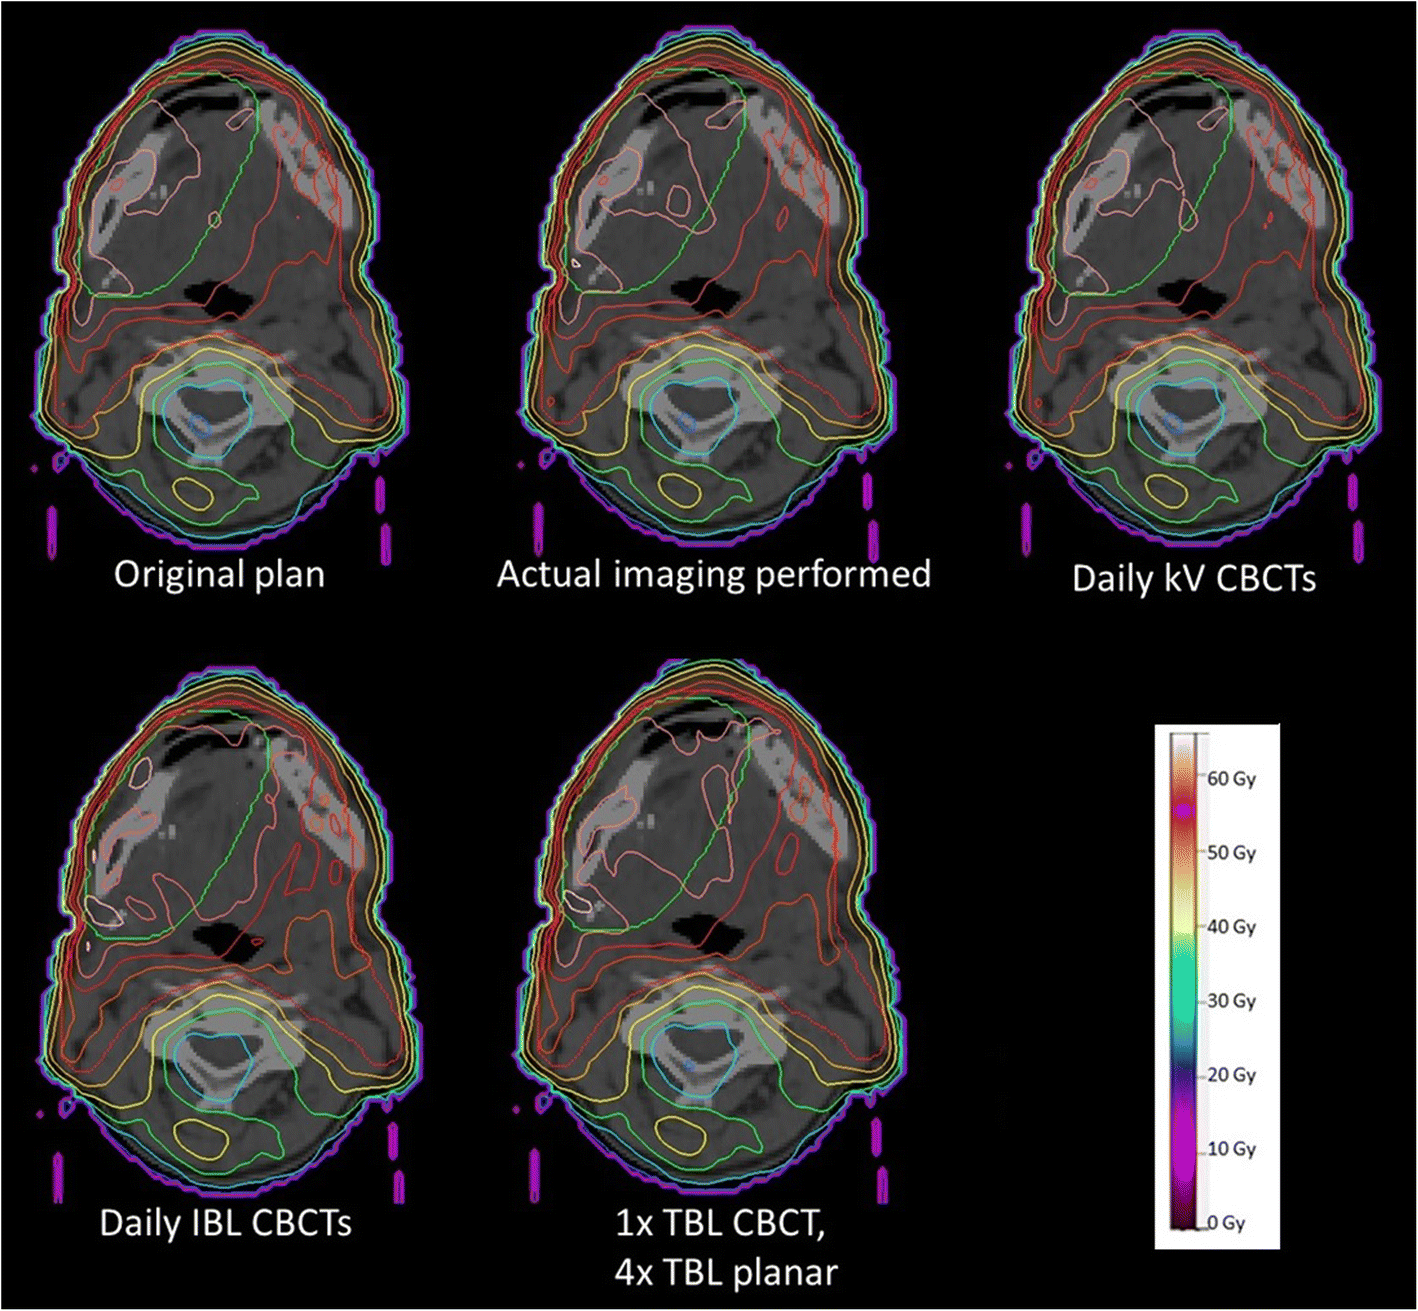Click the '1x TBL CBCT,' caption line
Viewport: 1418px width, 1311px height.
(x=721, y=1224)
